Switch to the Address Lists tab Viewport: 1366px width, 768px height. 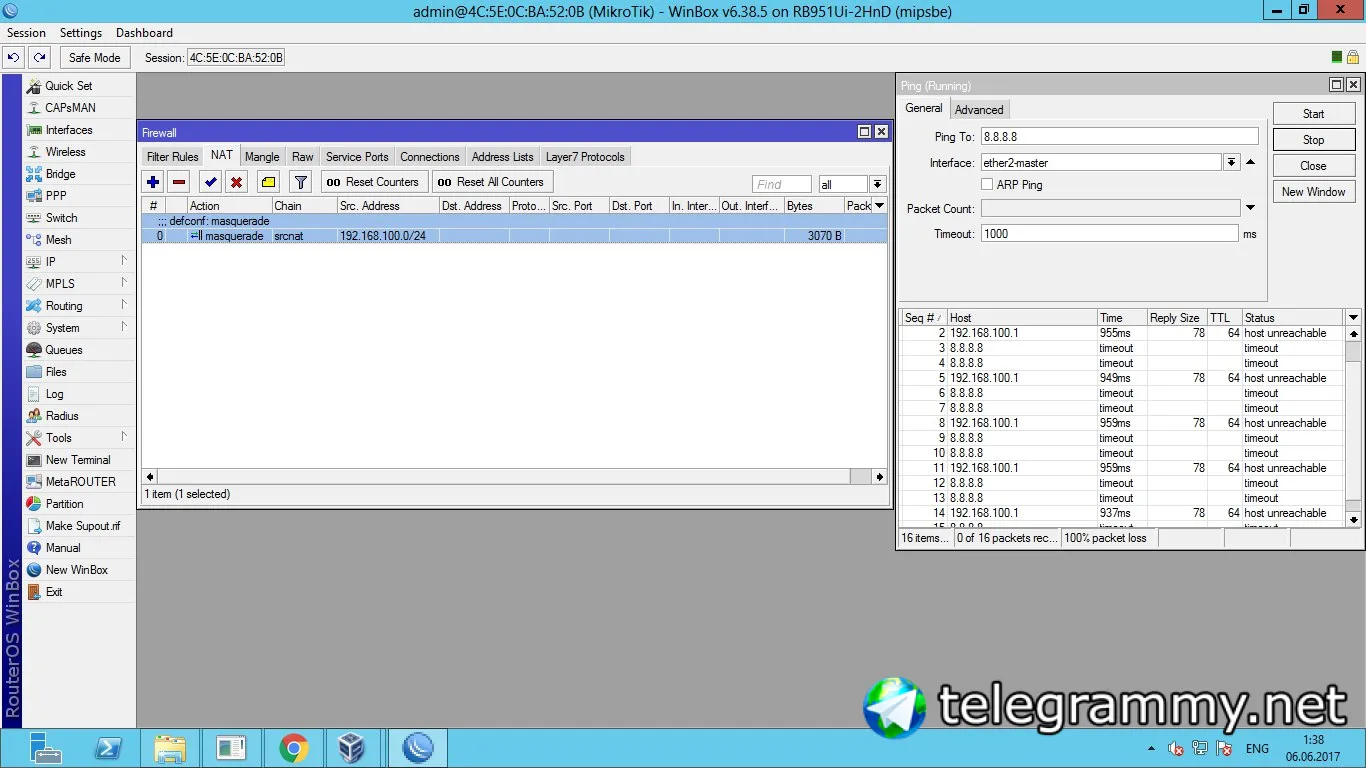pyautogui.click(x=502, y=157)
